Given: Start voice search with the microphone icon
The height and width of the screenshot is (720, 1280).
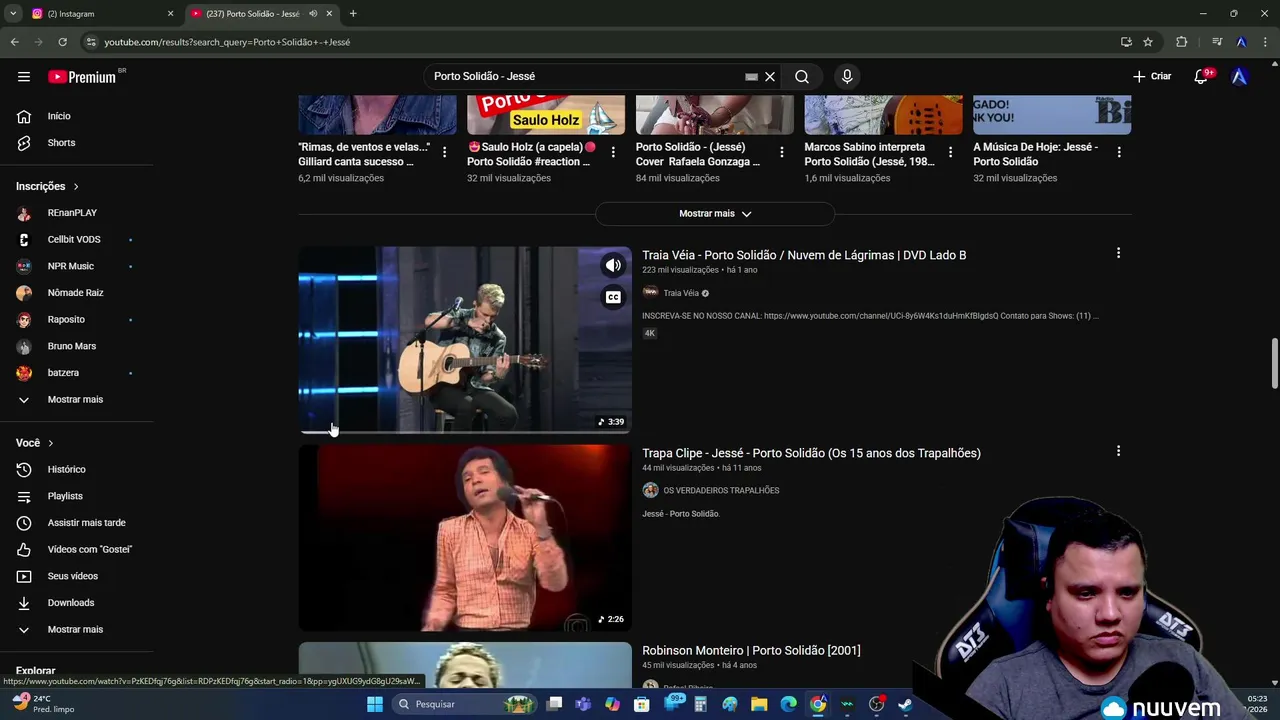Looking at the screenshot, I should coord(847,77).
